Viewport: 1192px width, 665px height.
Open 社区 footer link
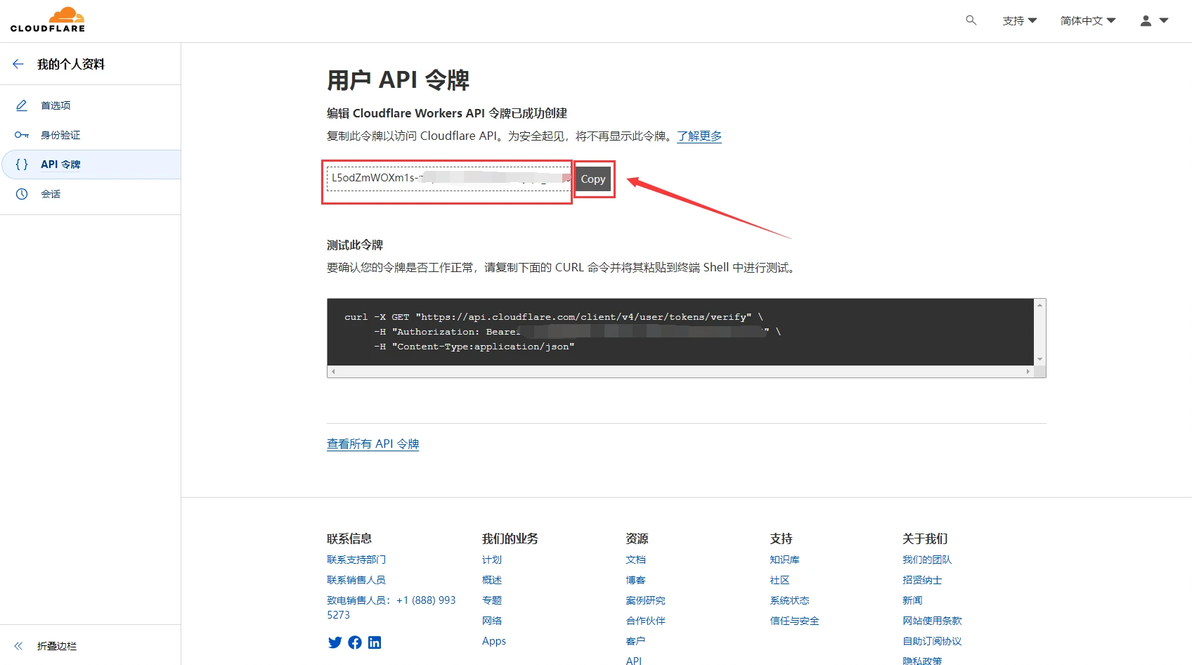click(x=780, y=580)
